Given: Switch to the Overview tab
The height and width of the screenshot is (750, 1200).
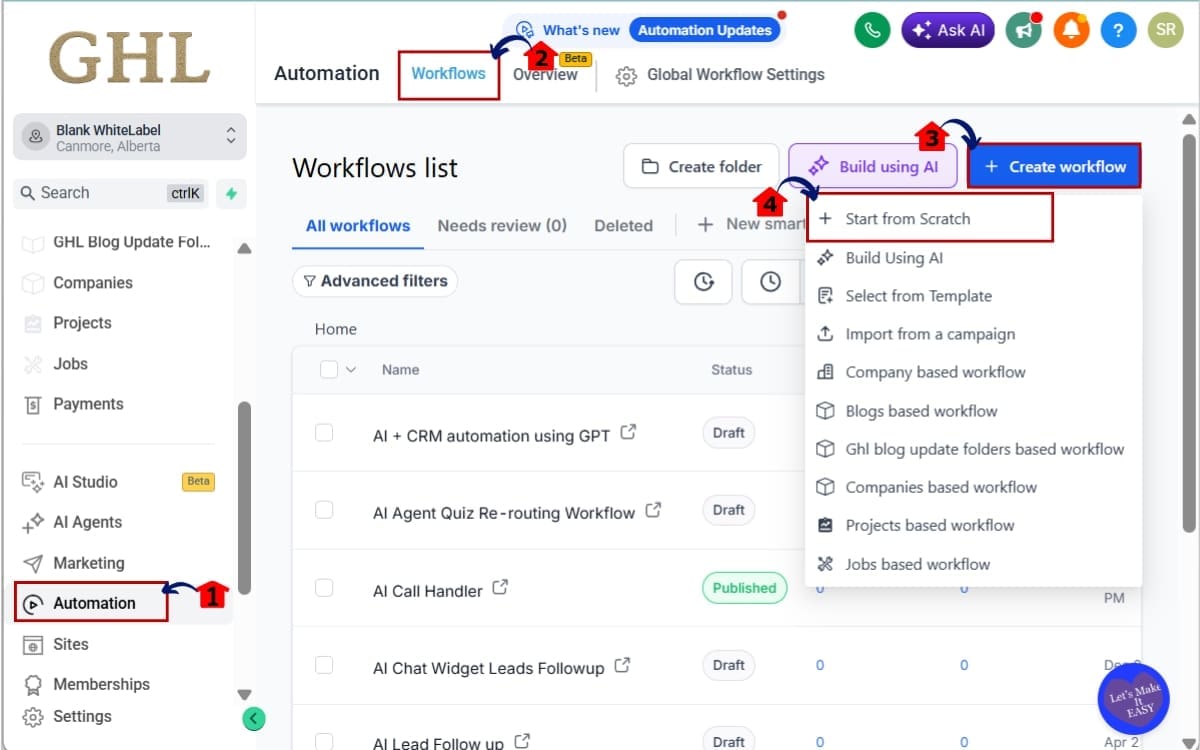Looking at the screenshot, I should point(545,75).
